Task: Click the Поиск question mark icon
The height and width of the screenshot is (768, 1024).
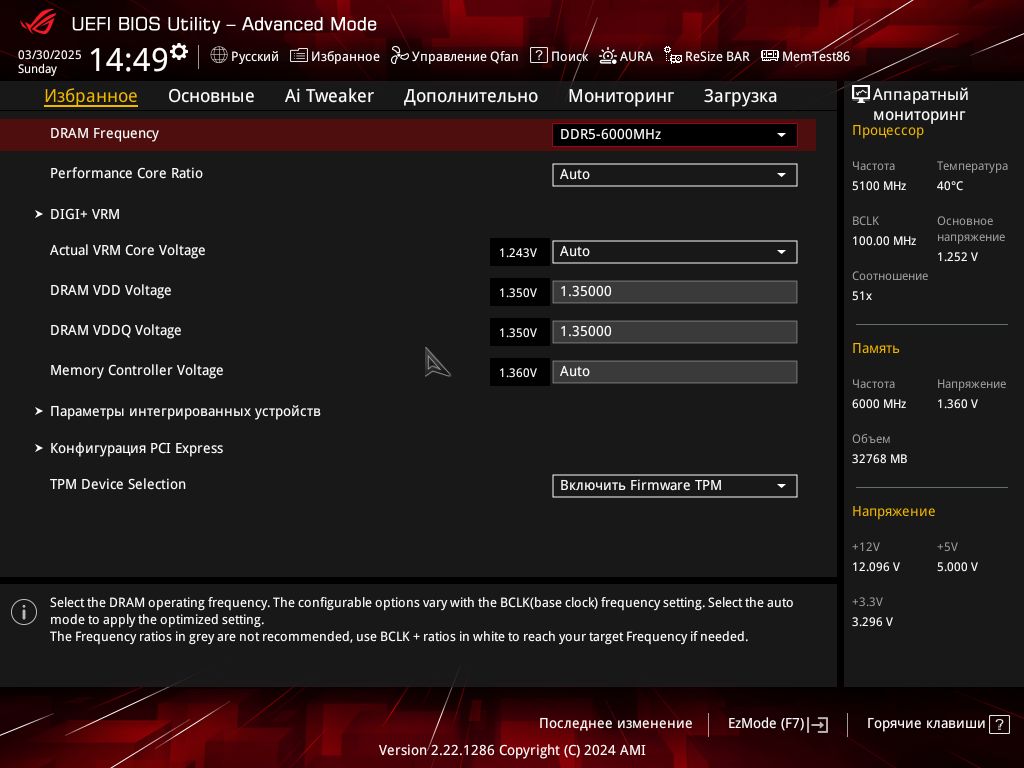Action: [539, 56]
